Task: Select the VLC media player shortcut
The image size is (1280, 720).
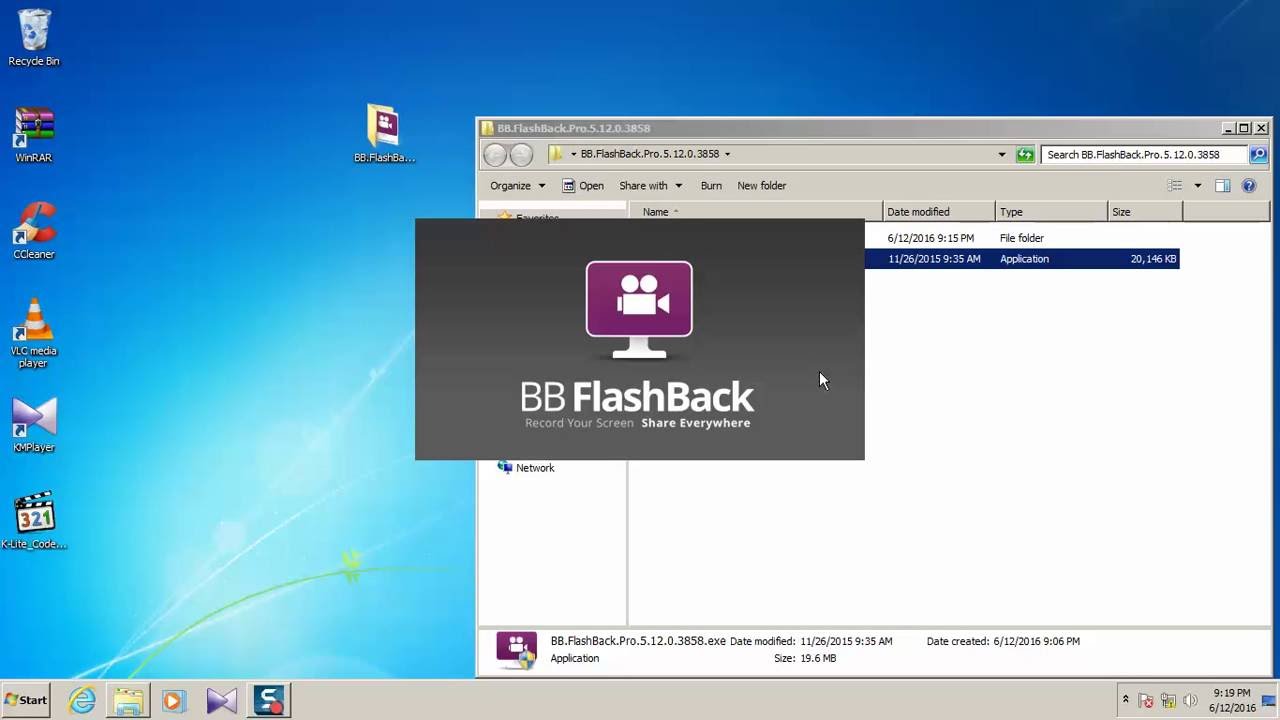Action: pyautogui.click(x=34, y=334)
